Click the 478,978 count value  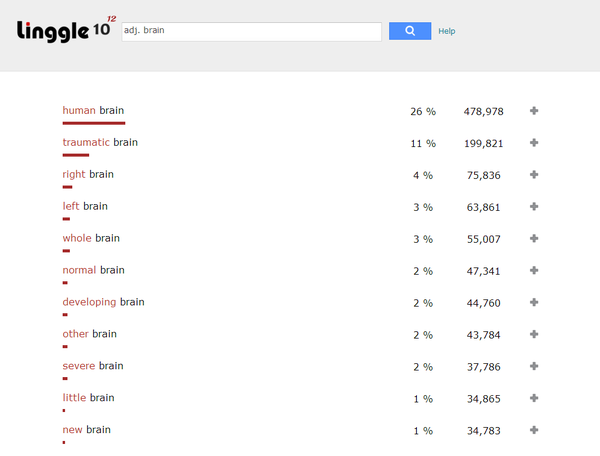(483, 112)
